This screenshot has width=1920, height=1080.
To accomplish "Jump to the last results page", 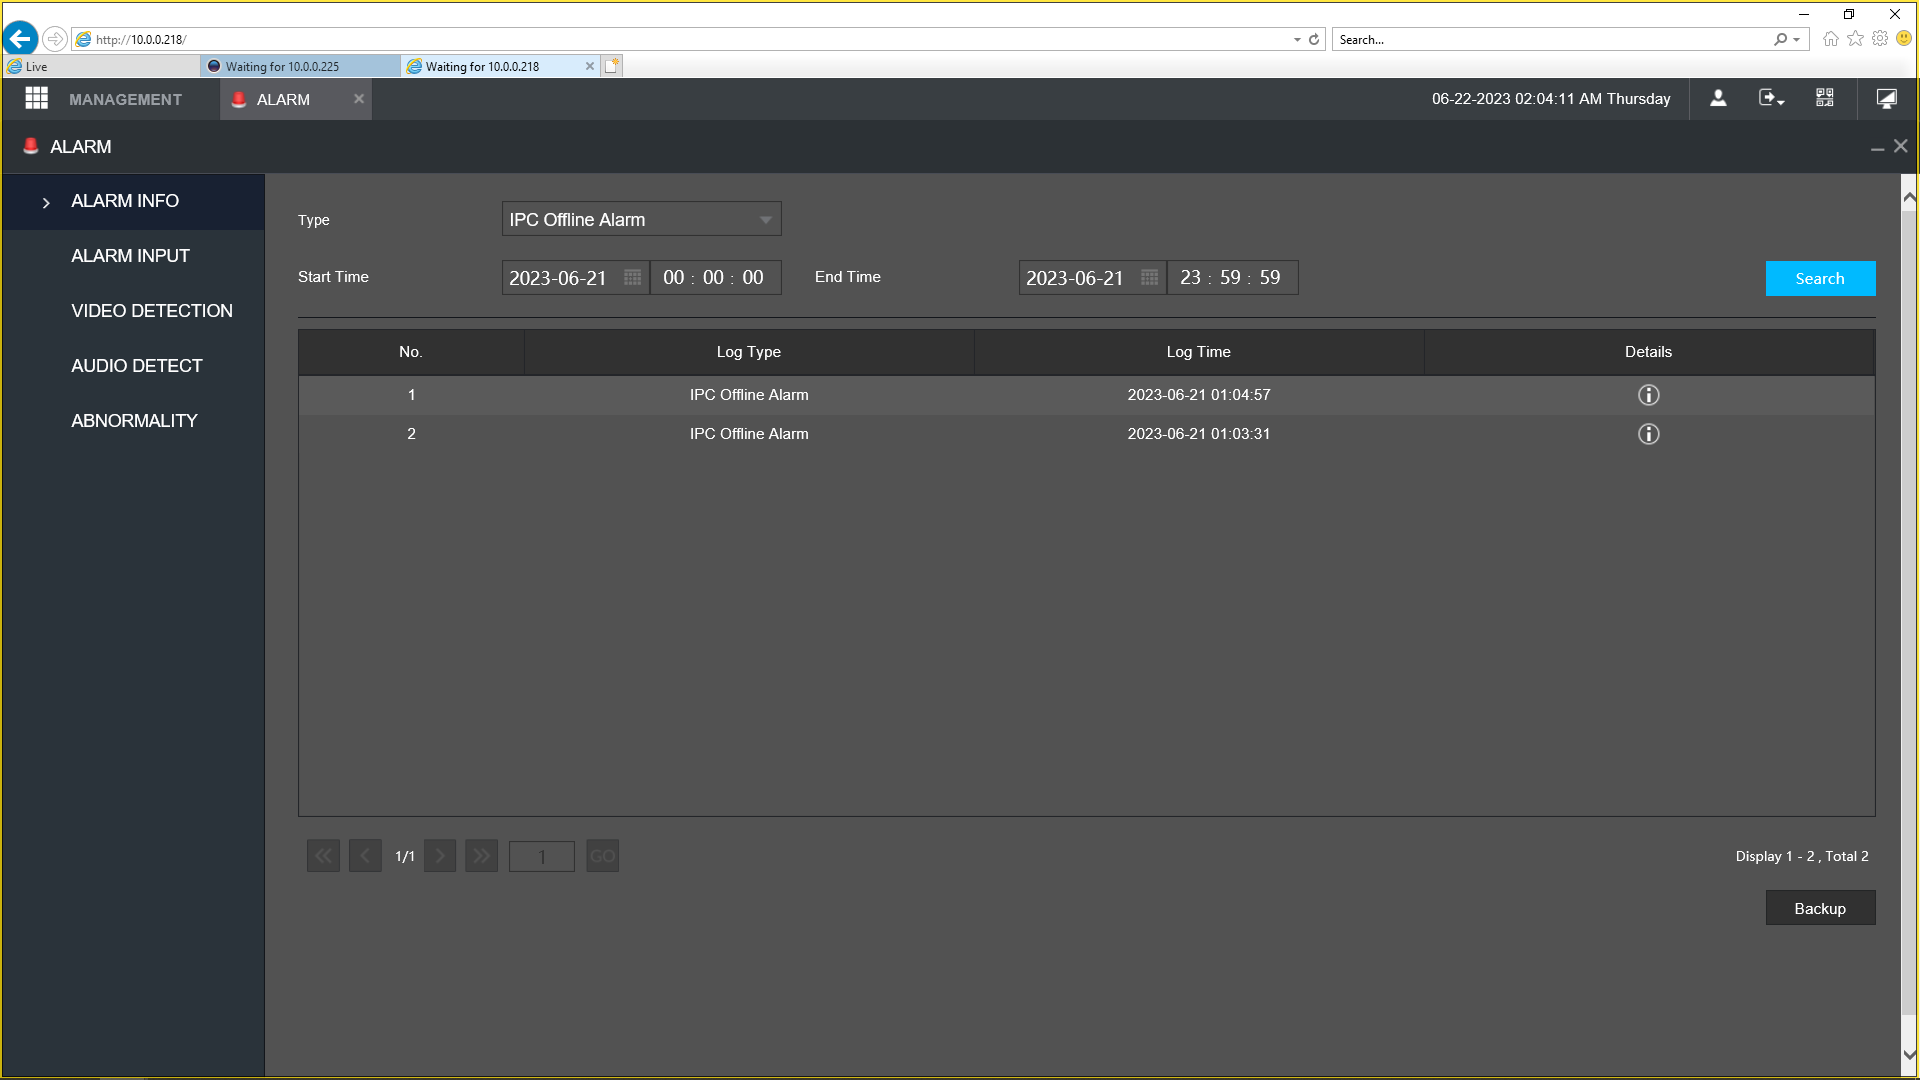I will 482,856.
